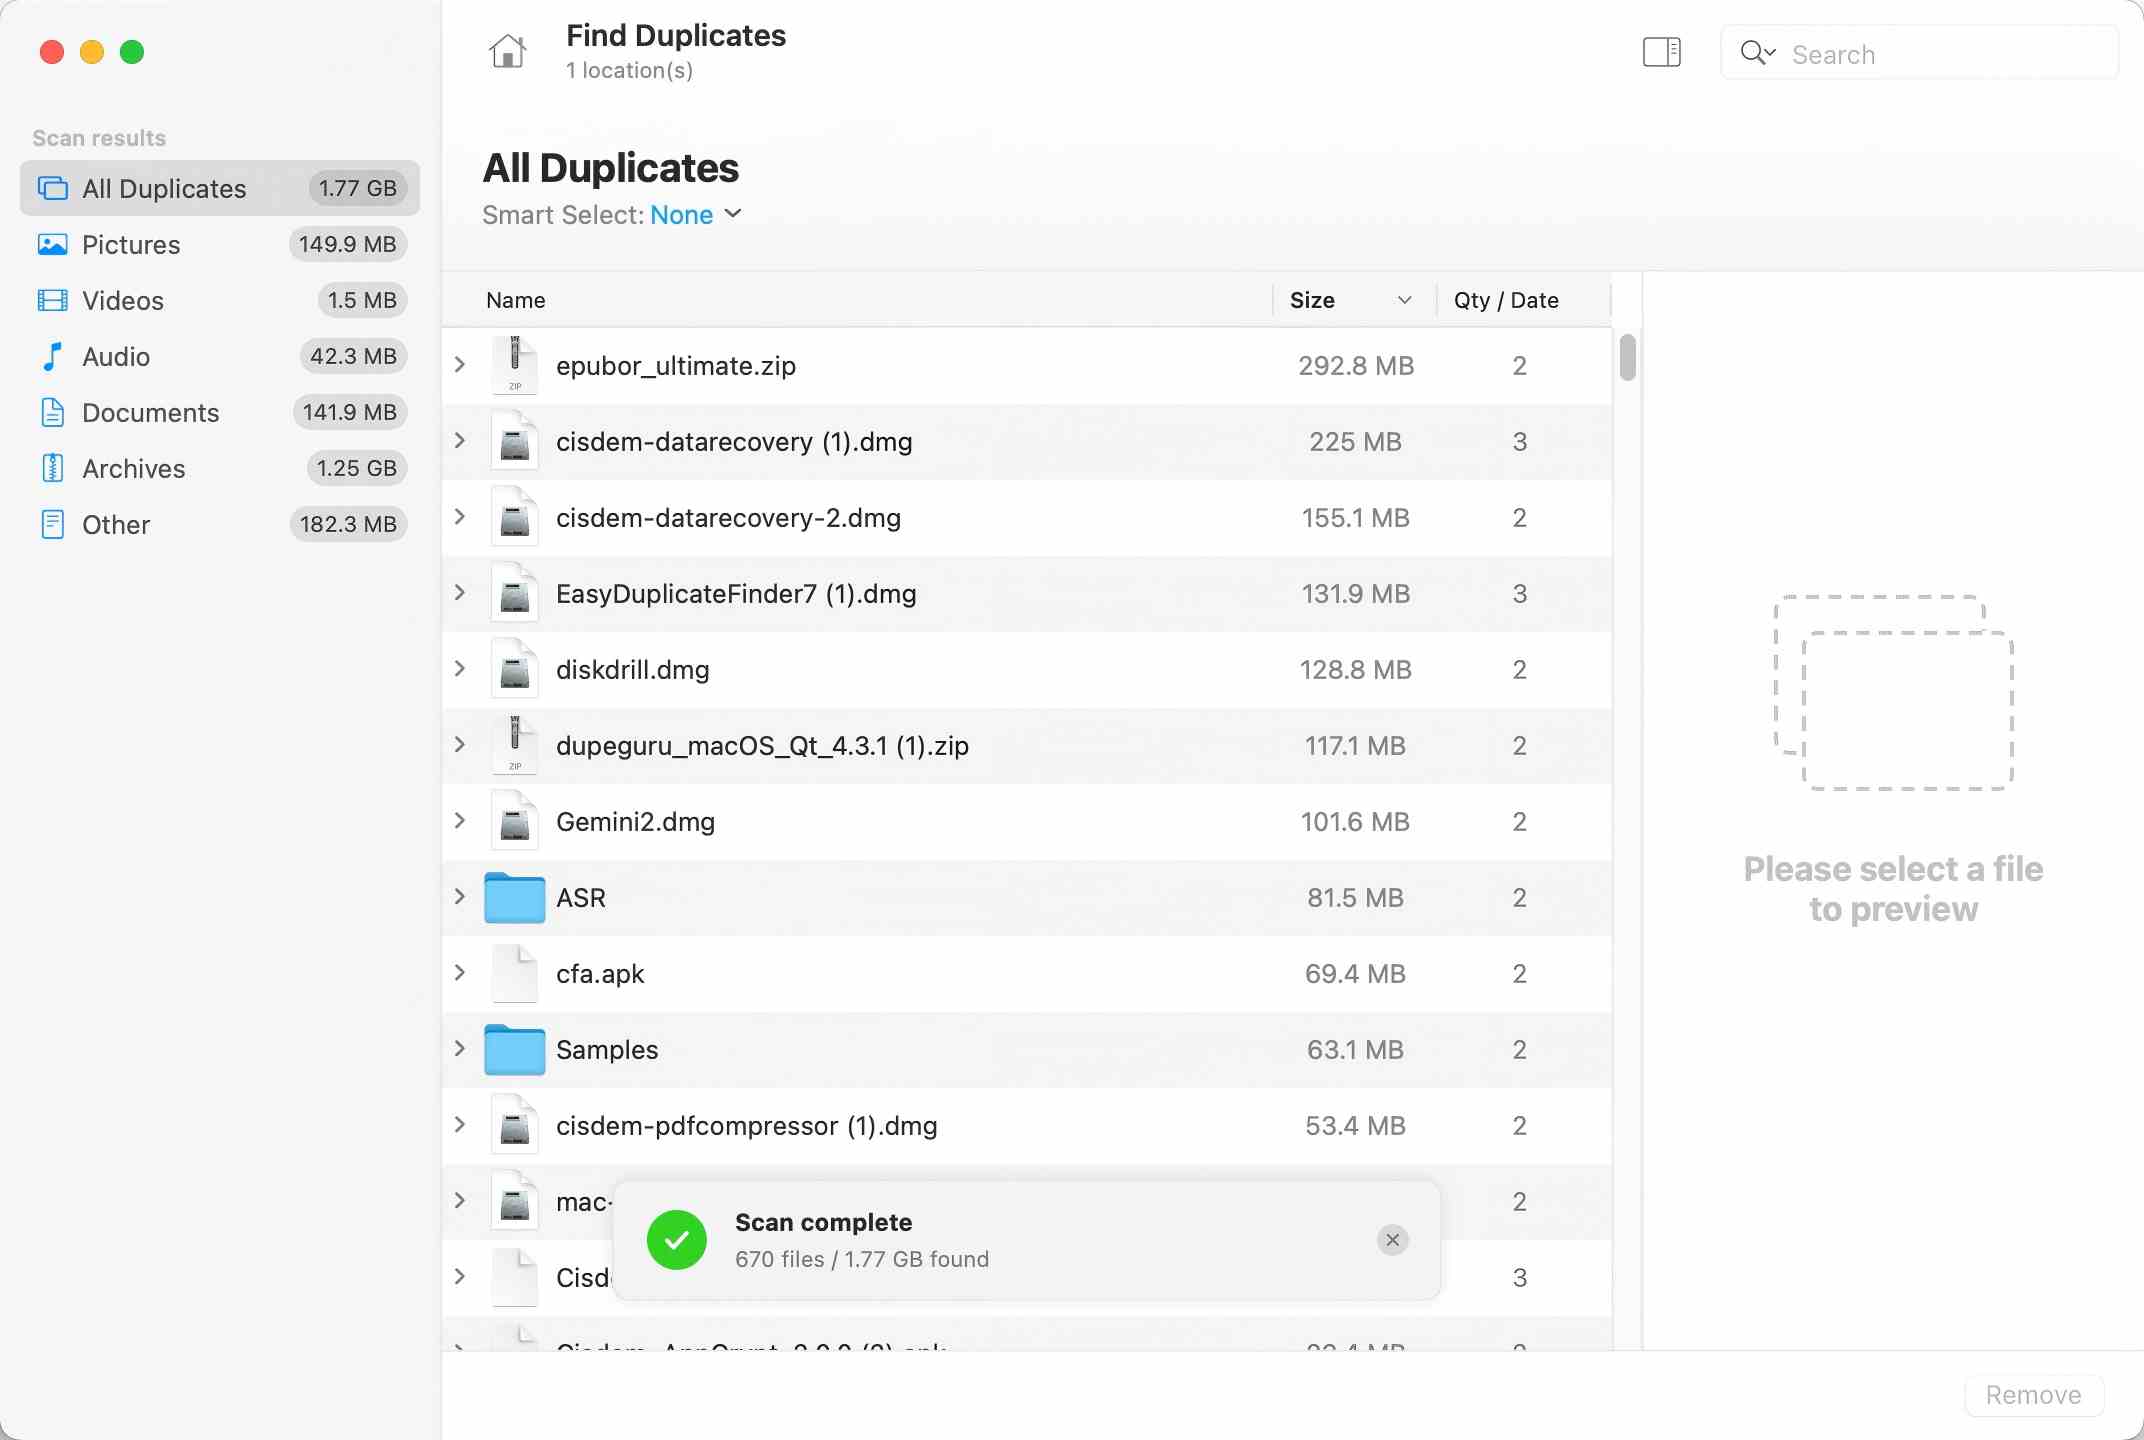This screenshot has width=2144, height=1440.
Task: Click in the Search field
Action: click(x=1940, y=54)
